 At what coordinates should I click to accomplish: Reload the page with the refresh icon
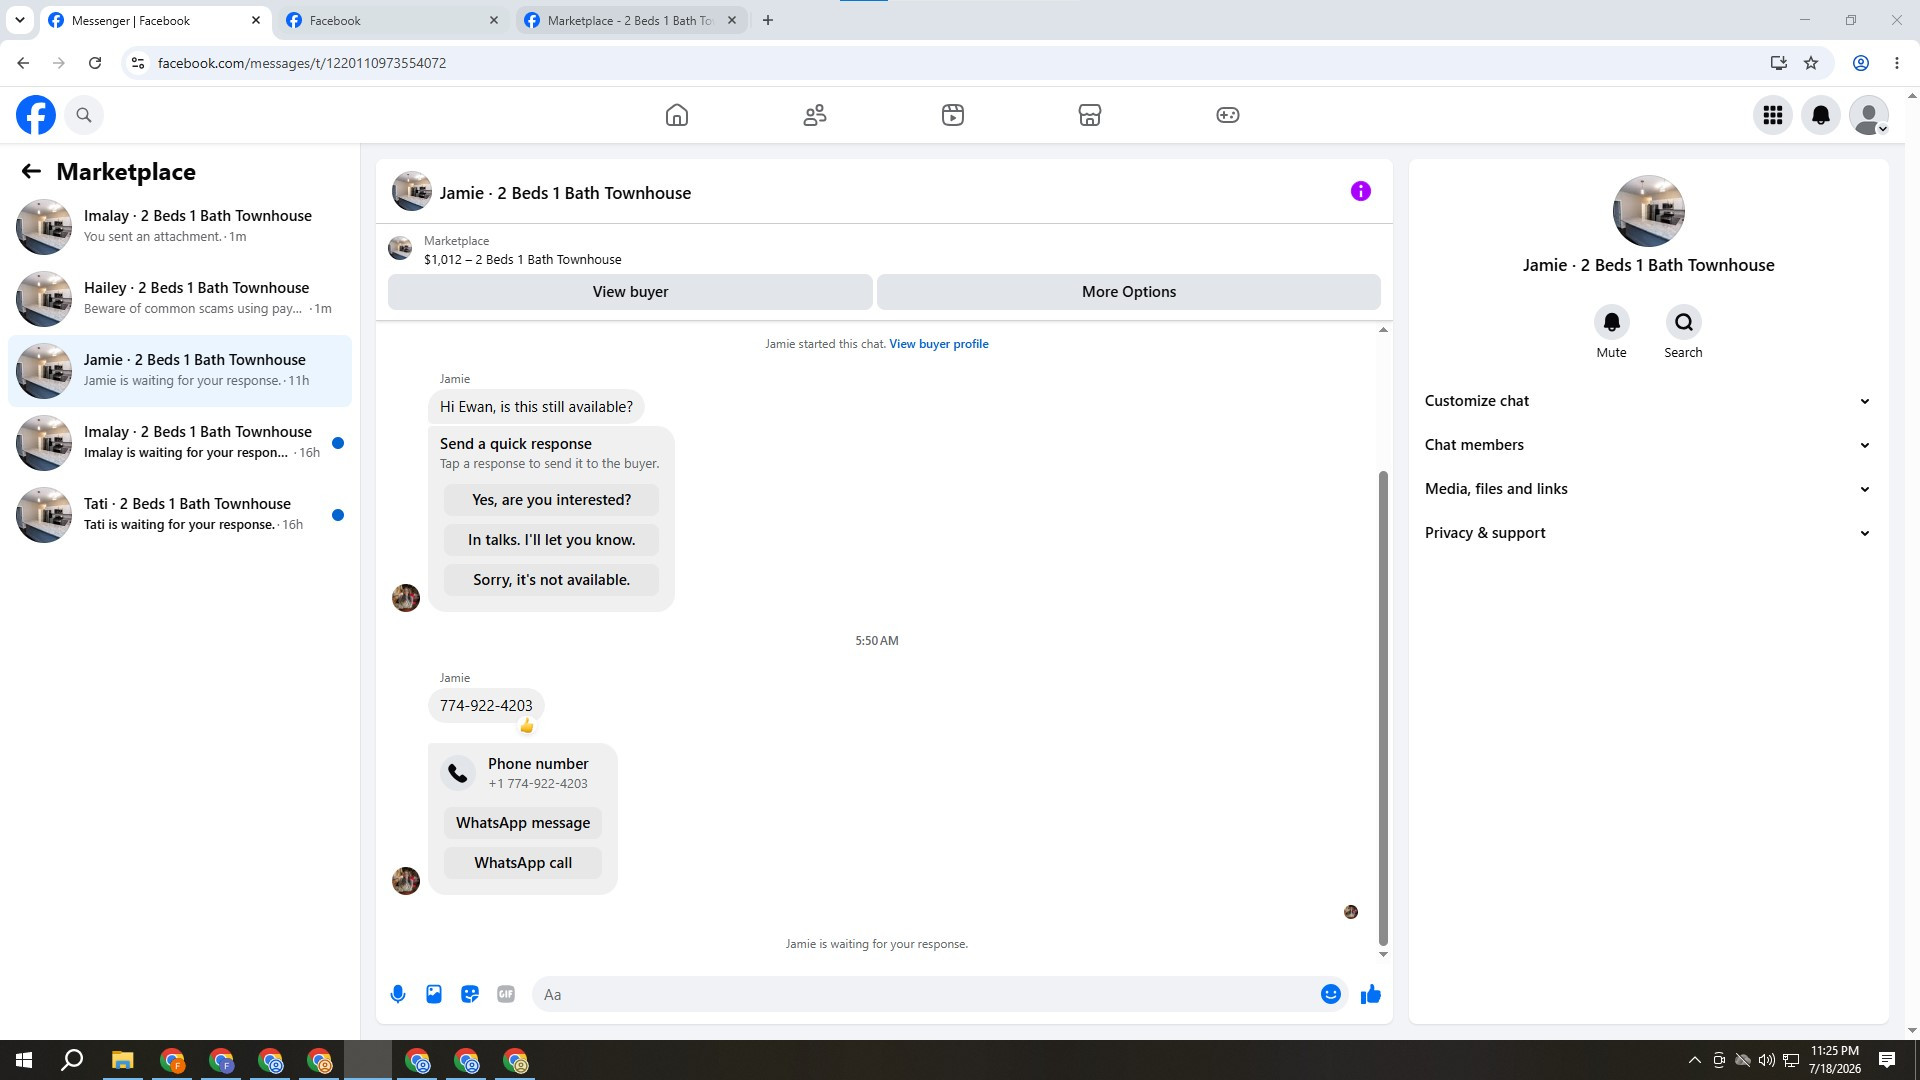(x=95, y=63)
